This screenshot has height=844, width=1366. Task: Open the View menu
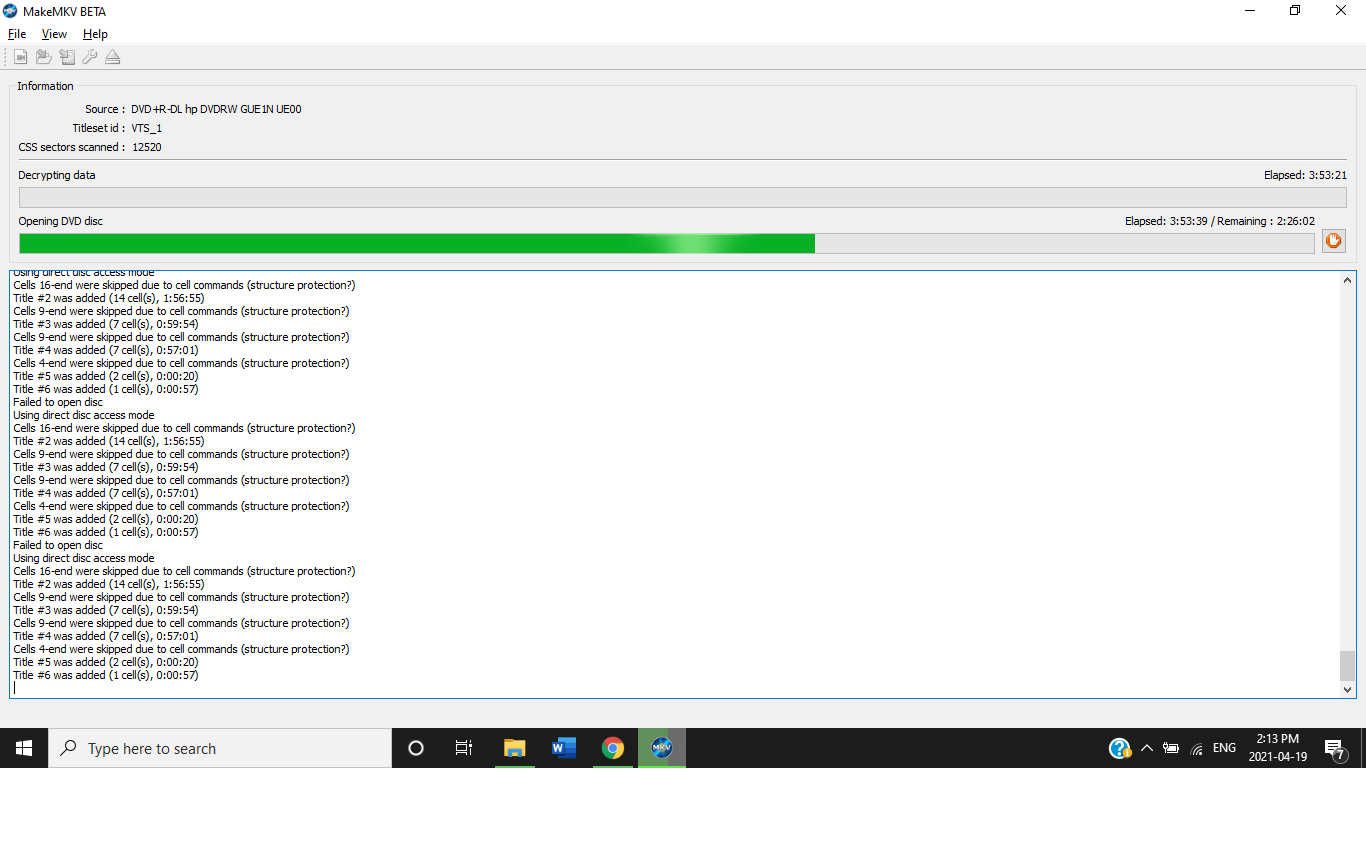coord(54,34)
